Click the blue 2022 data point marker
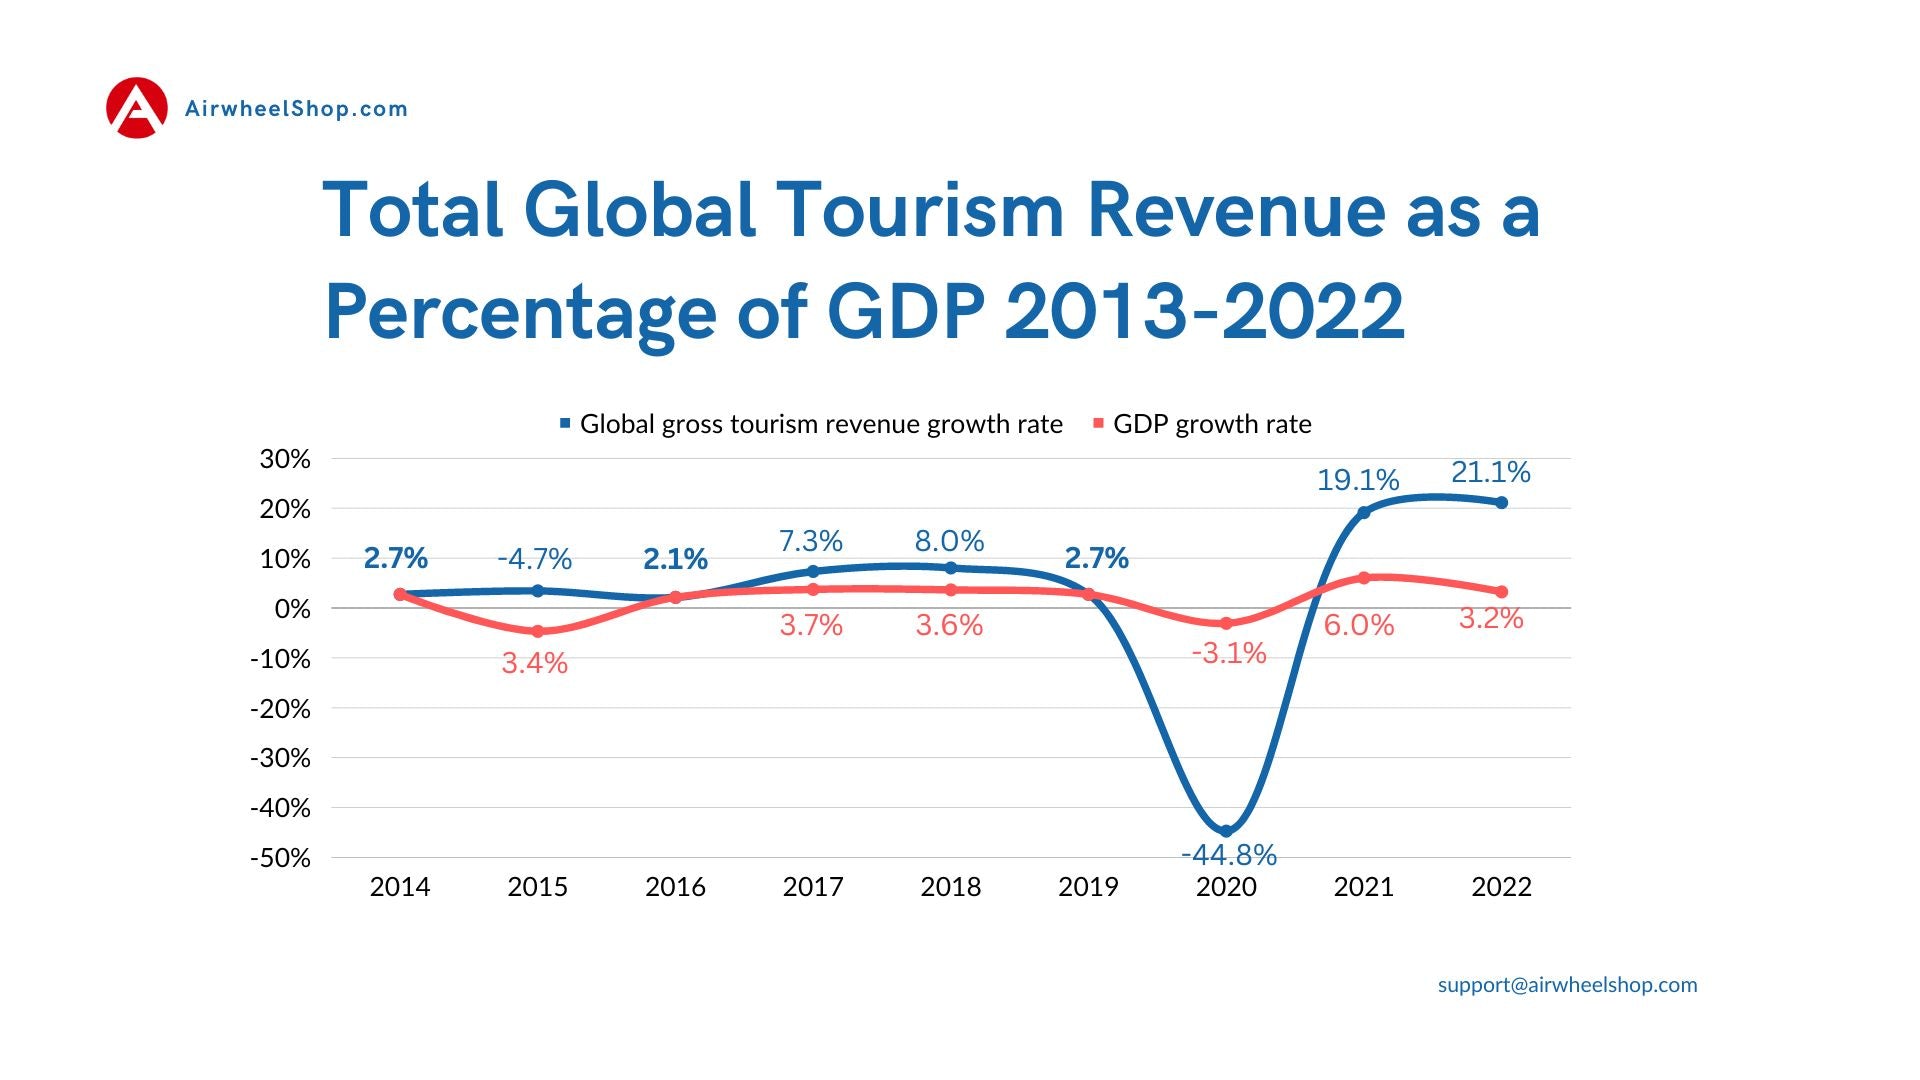This screenshot has width=1920, height=1080. [1501, 503]
